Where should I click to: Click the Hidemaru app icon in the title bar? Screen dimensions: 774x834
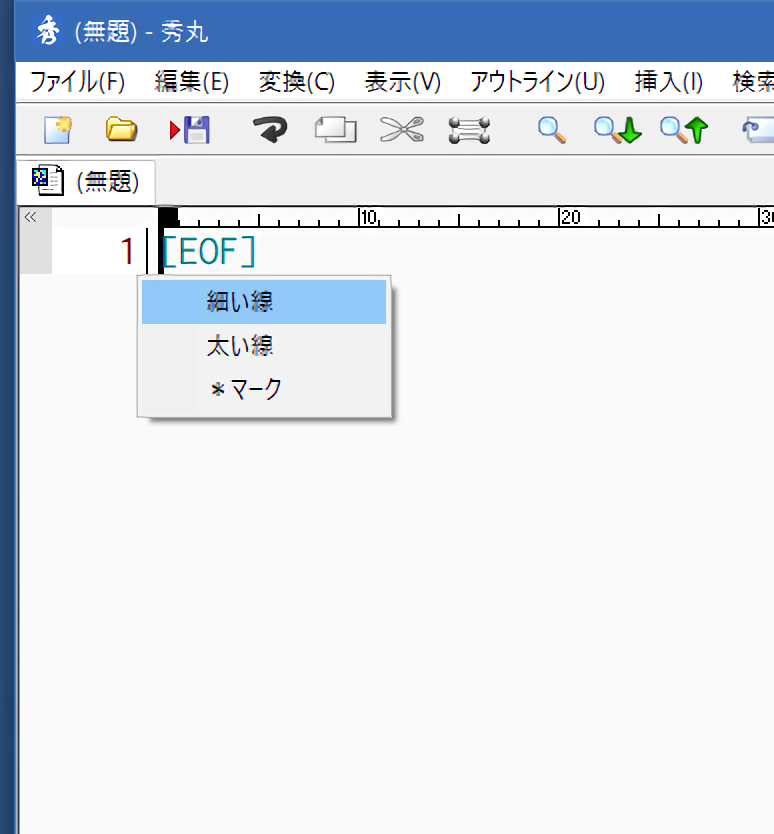[x=47, y=32]
